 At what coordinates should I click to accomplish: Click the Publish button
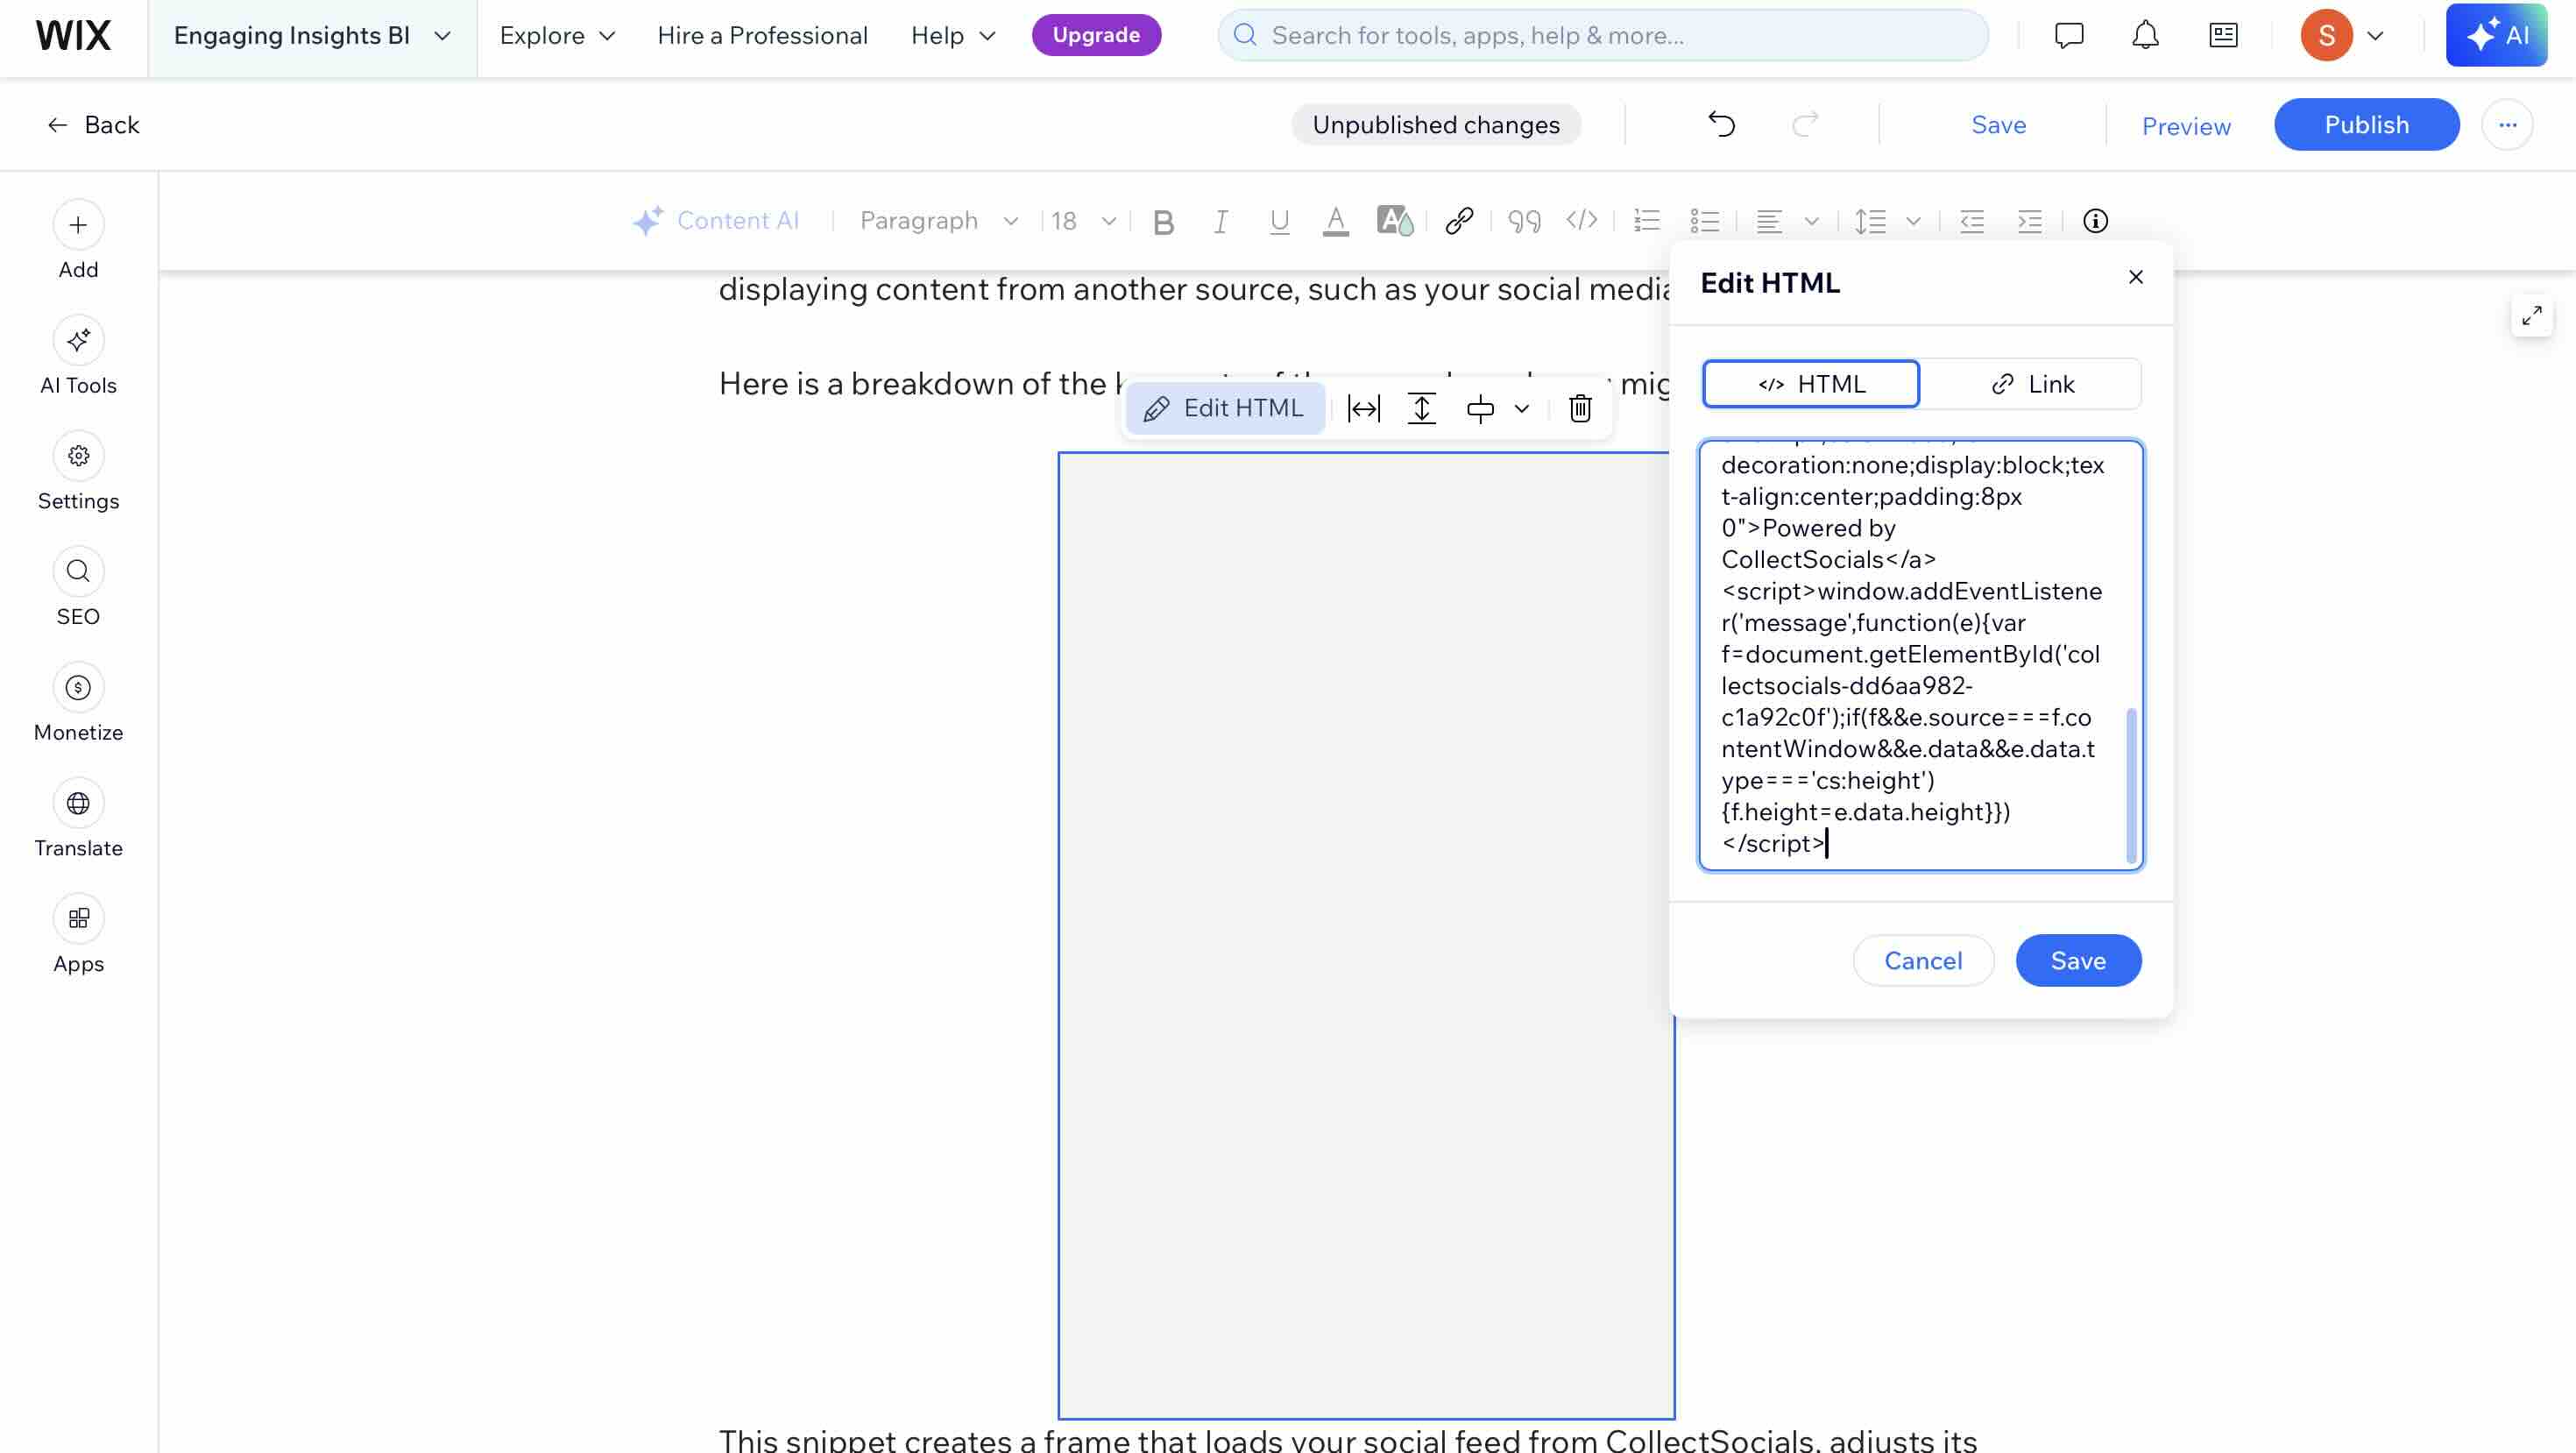(2366, 124)
